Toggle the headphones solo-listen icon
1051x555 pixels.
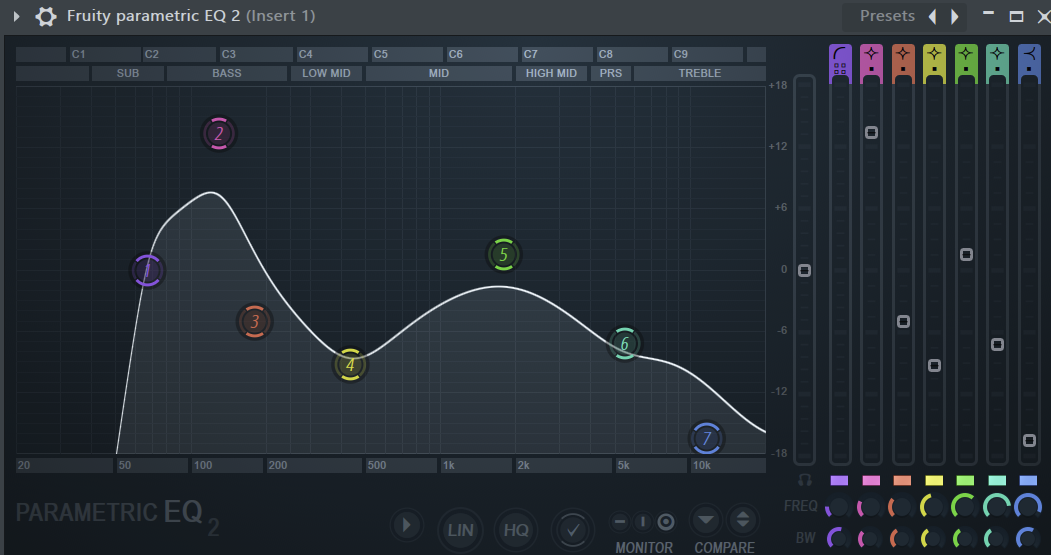804,481
